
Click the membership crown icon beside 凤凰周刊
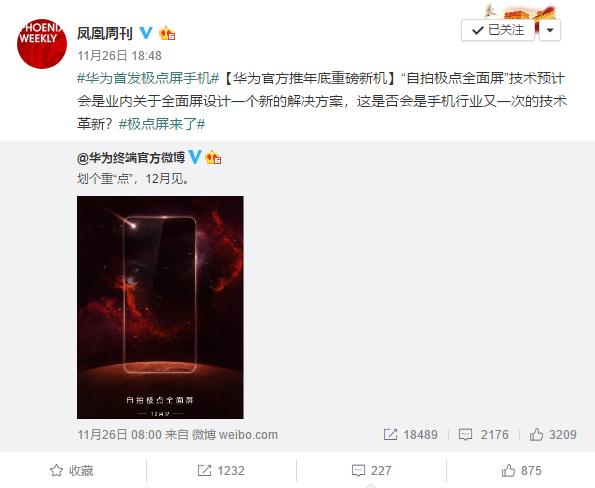[167, 34]
